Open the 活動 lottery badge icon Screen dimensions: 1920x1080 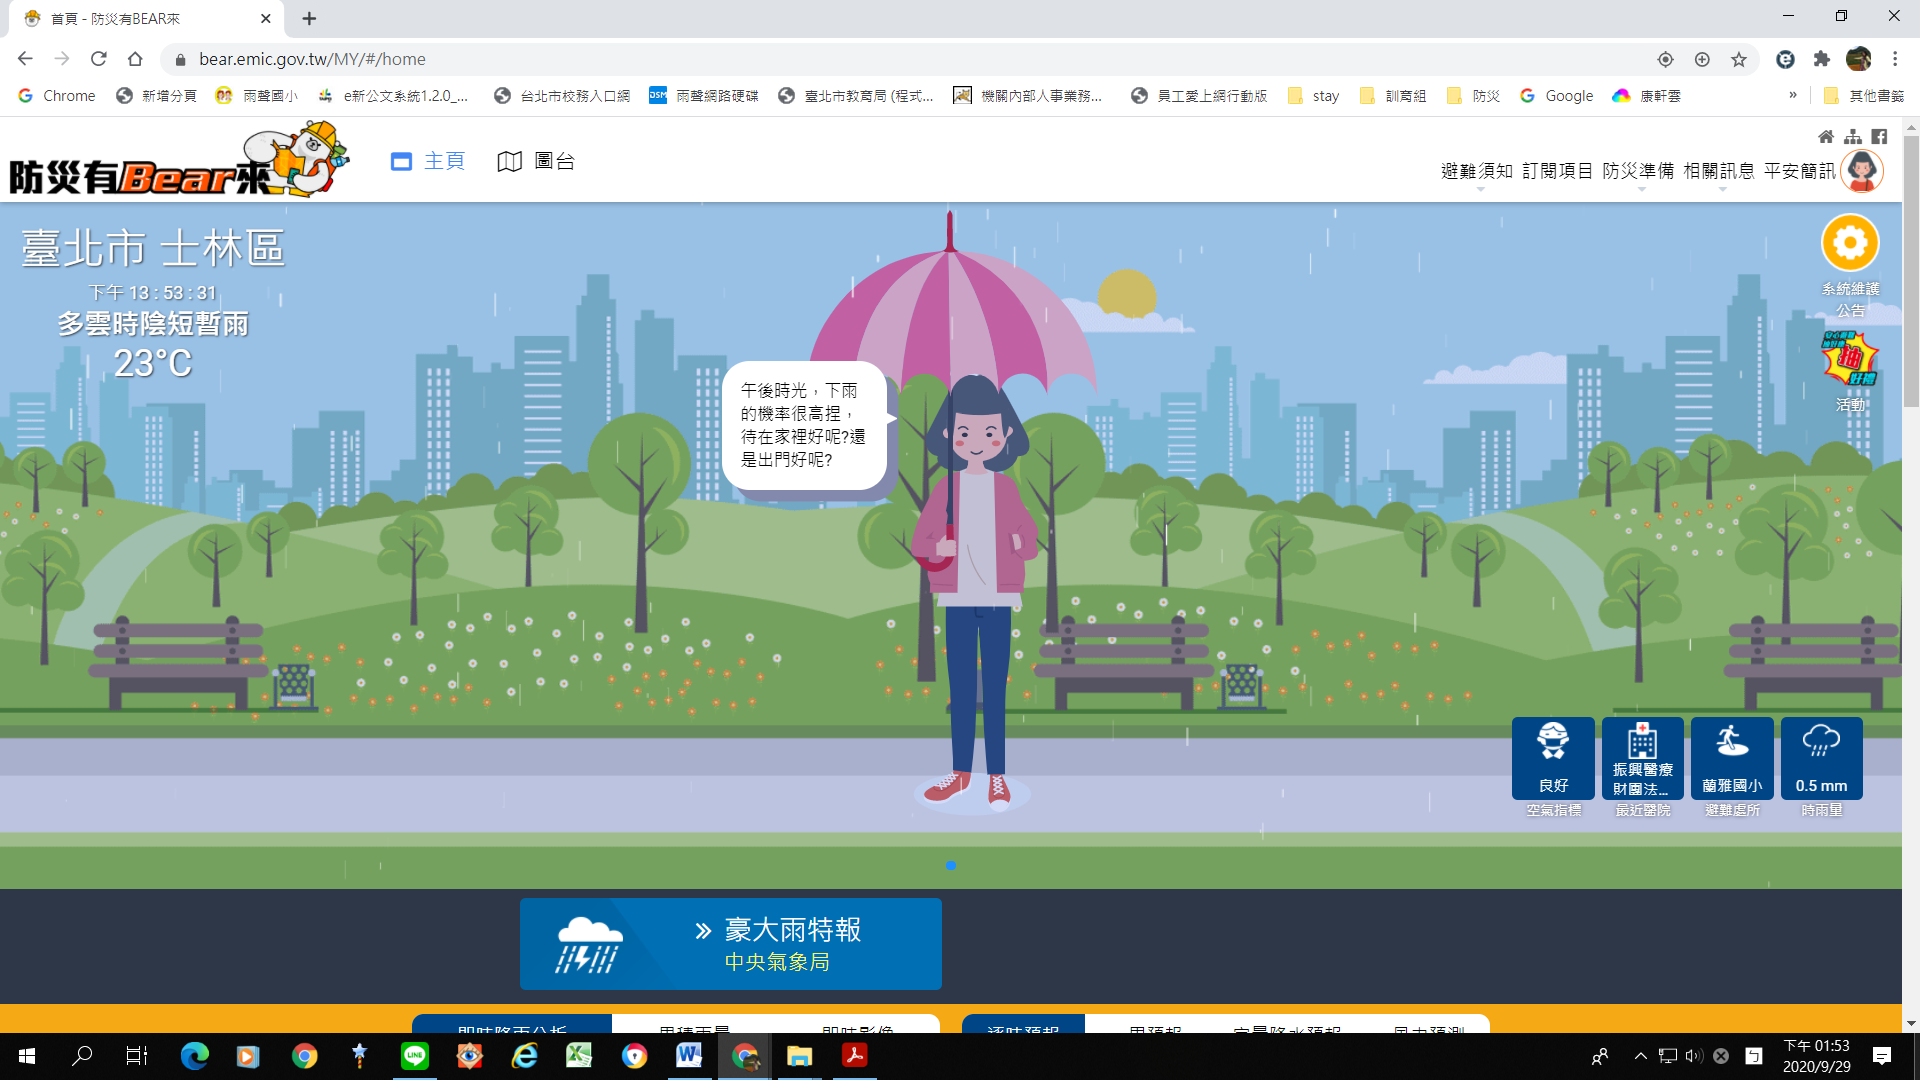[x=1850, y=360]
